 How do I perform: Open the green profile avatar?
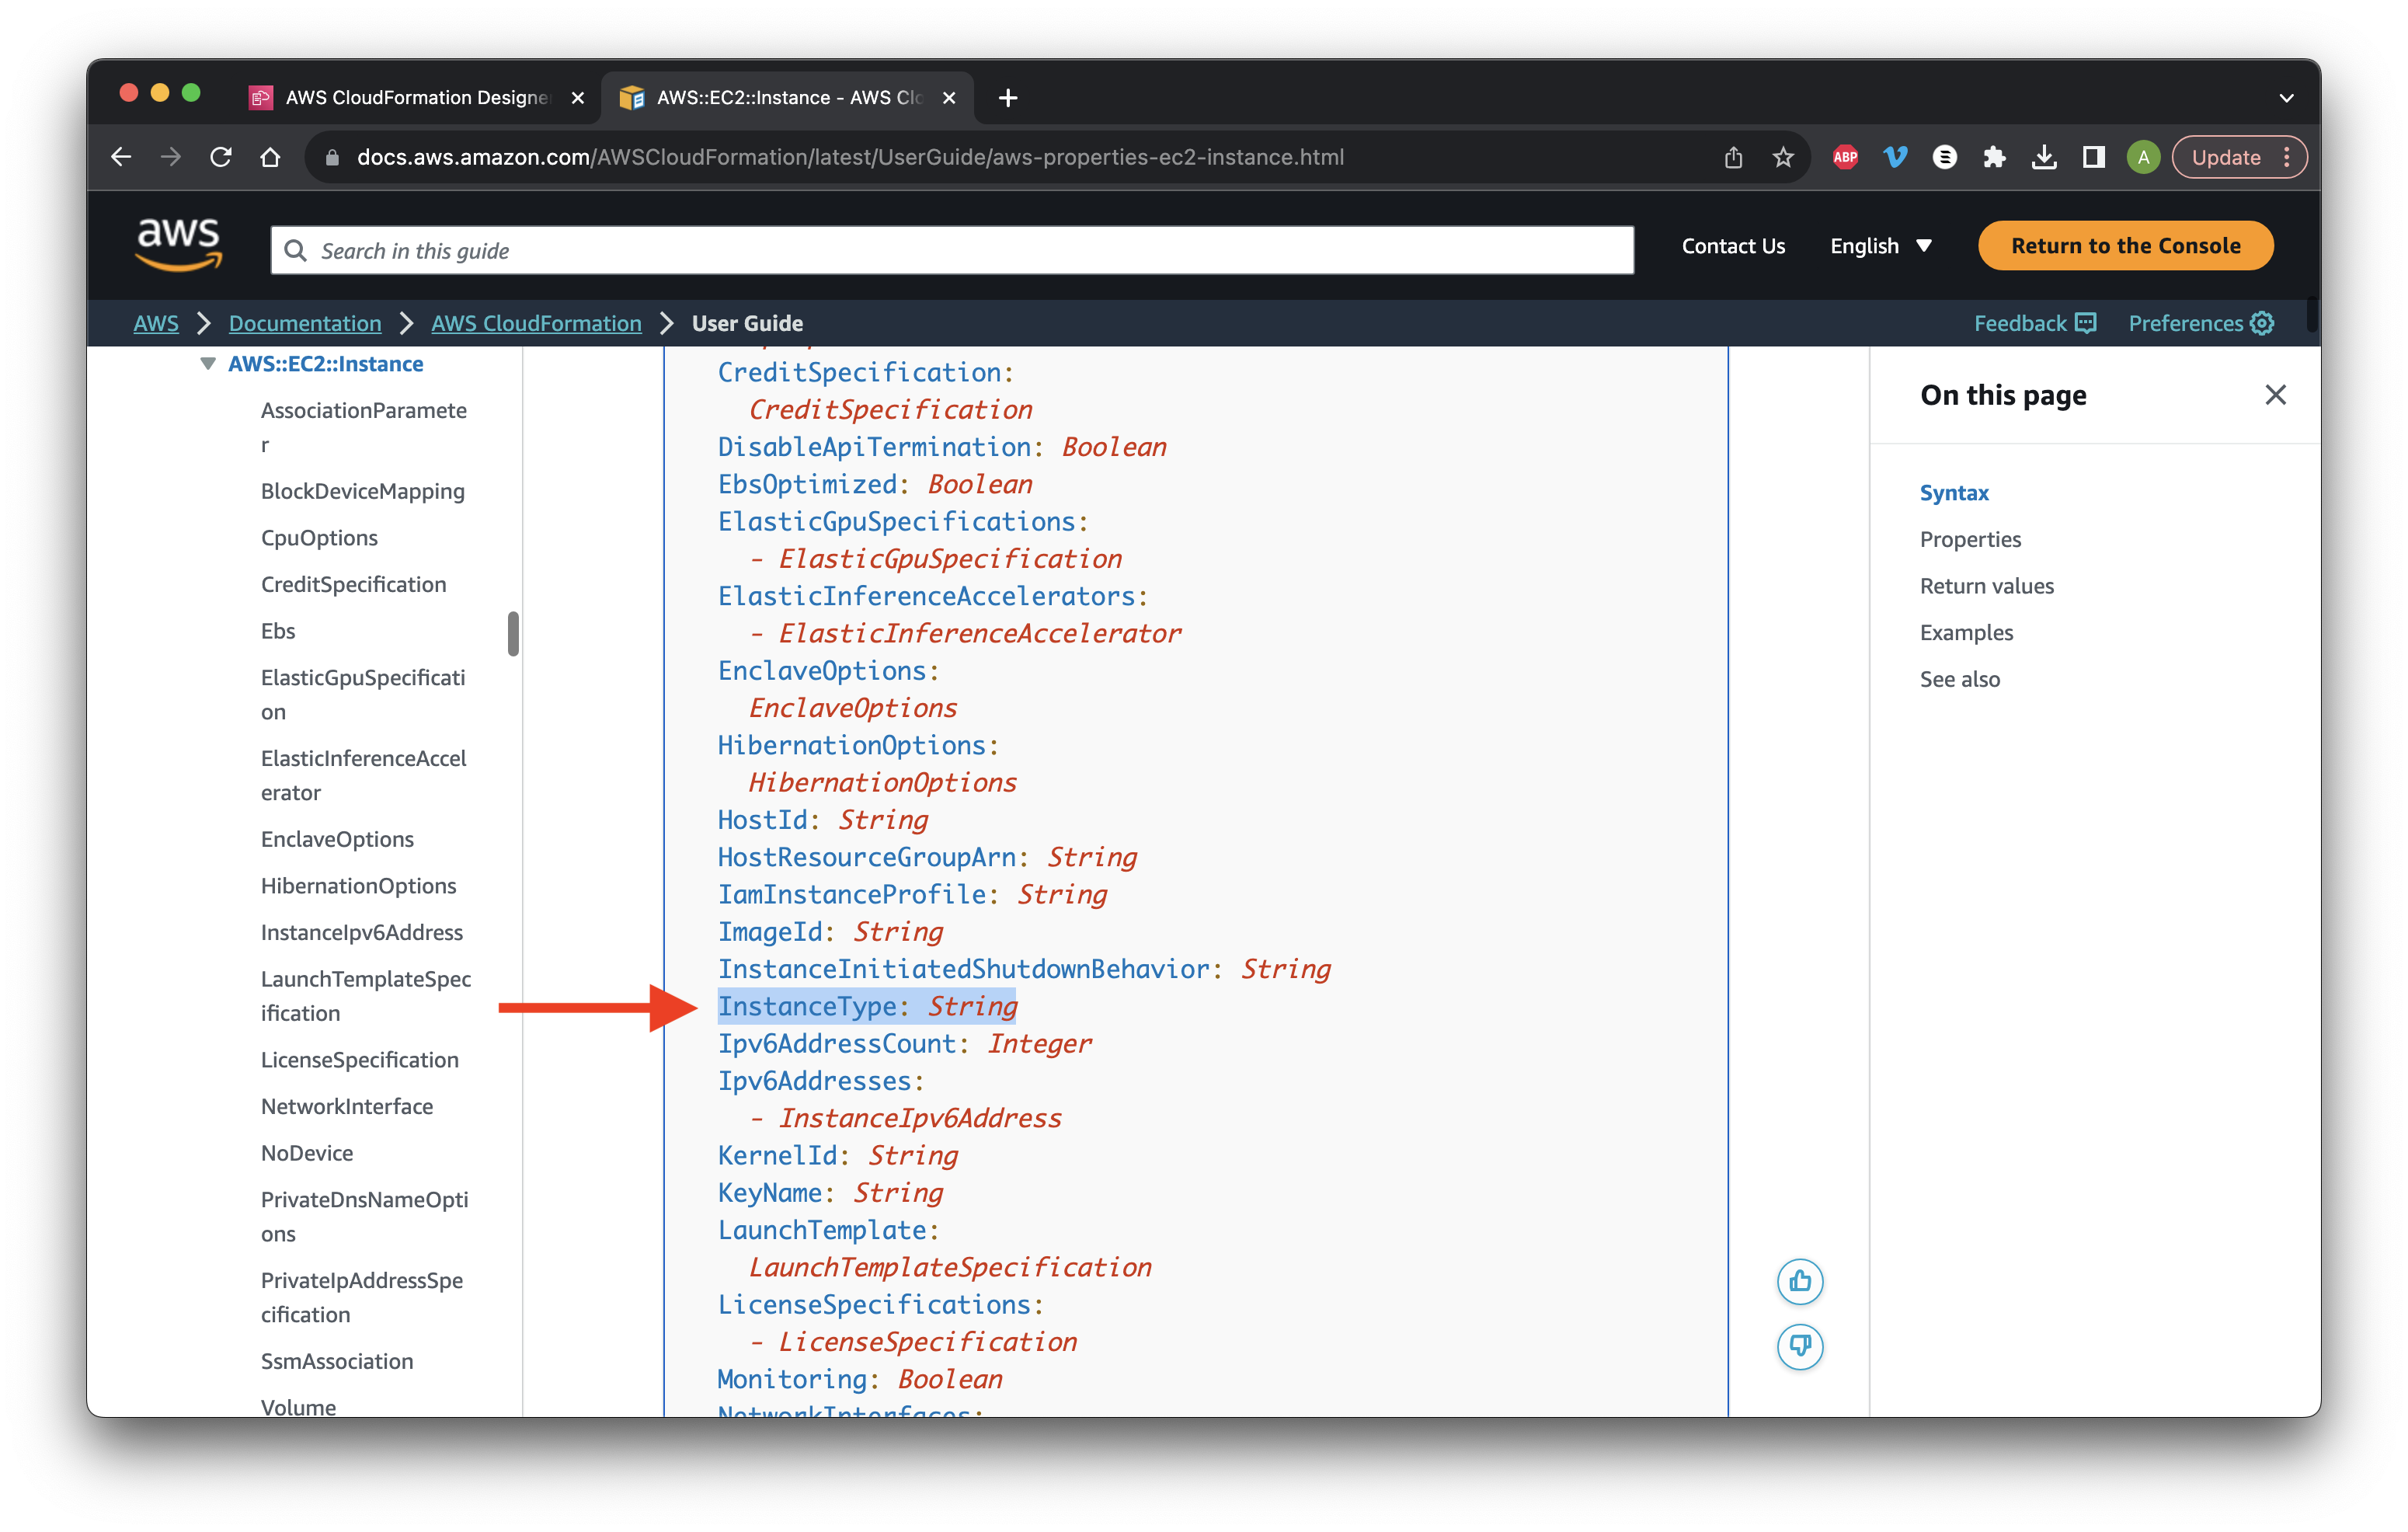coord(2142,157)
